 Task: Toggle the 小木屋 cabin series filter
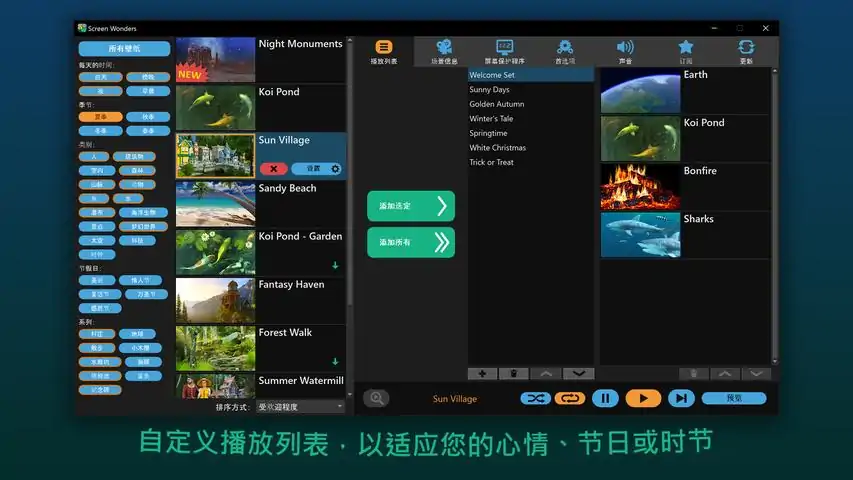(140, 348)
